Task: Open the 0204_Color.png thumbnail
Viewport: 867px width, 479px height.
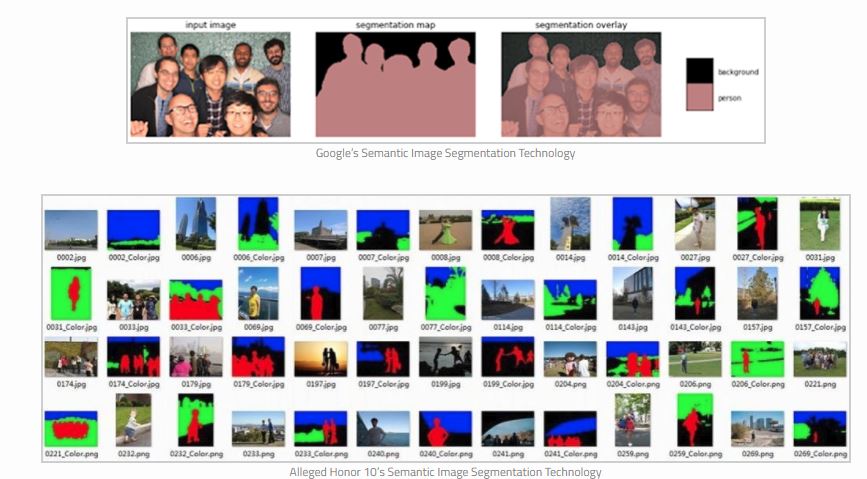Action: [x=633, y=359]
